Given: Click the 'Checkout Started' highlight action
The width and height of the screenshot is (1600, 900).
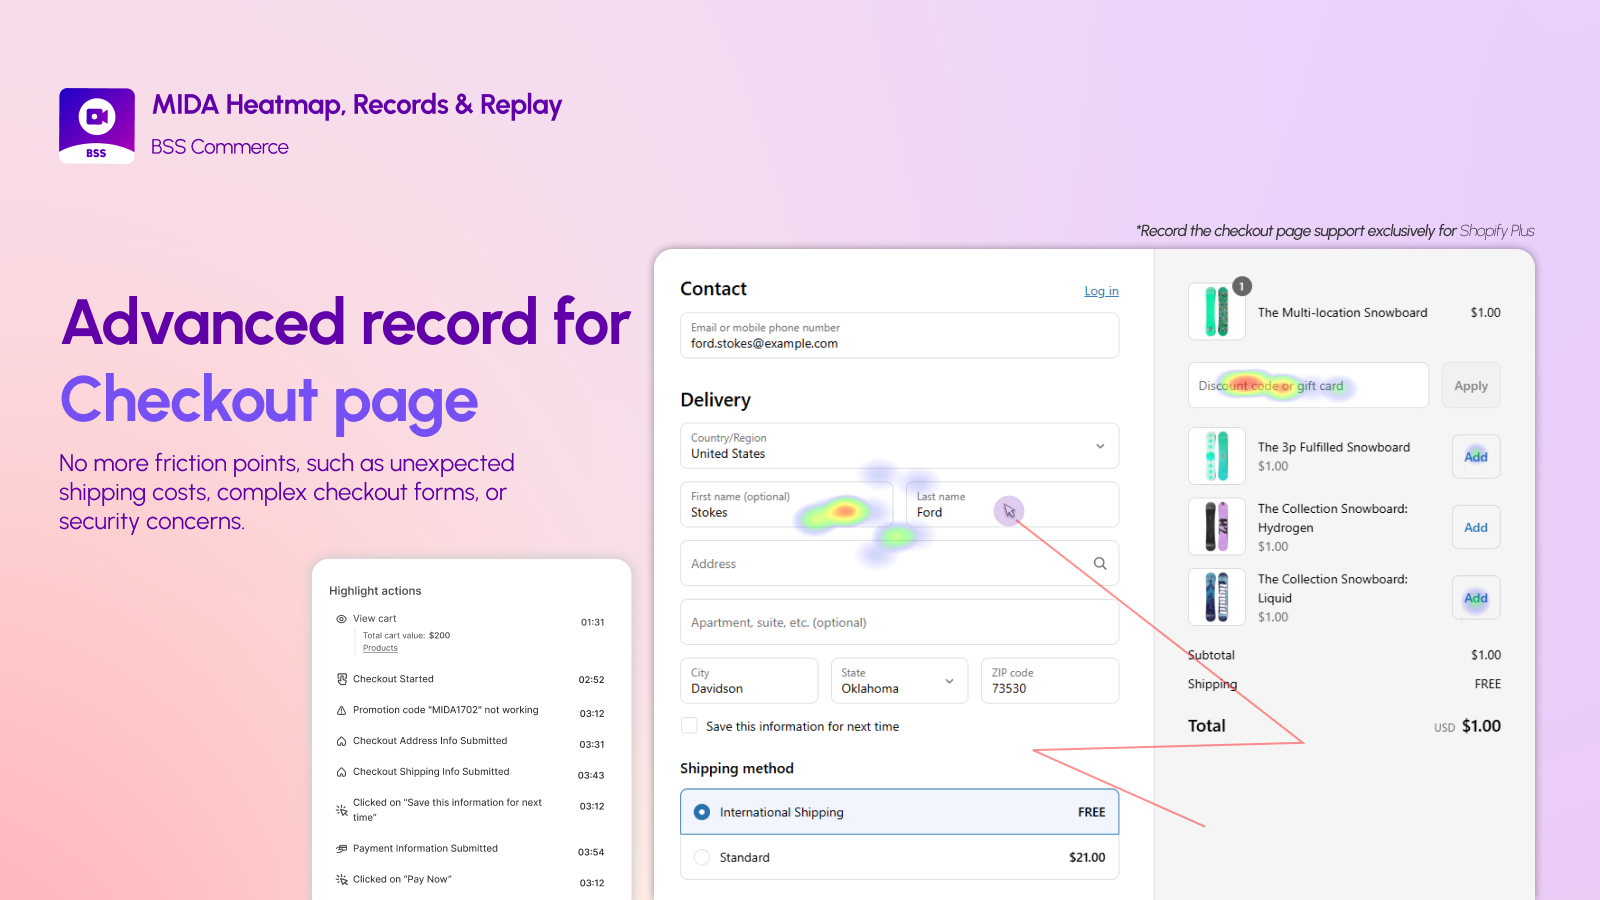Looking at the screenshot, I should (393, 679).
